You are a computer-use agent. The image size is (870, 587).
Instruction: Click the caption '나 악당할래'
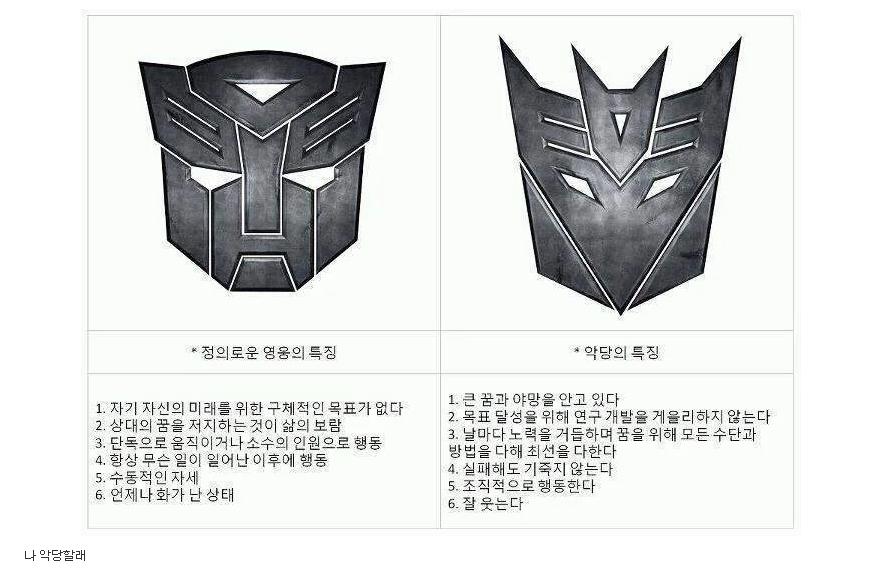click(55, 555)
